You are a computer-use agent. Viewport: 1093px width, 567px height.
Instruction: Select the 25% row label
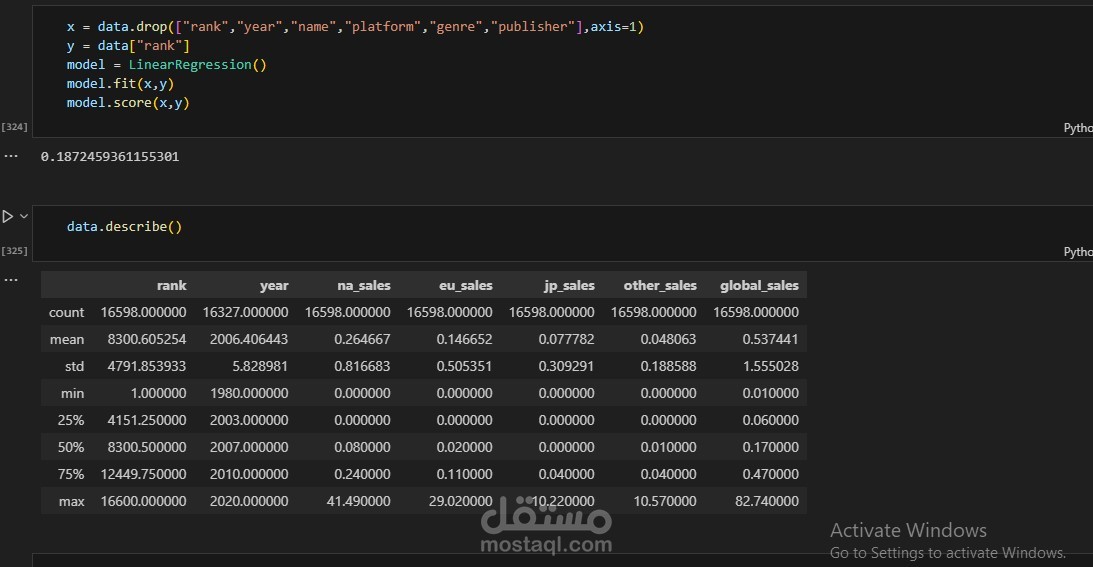[x=71, y=421]
